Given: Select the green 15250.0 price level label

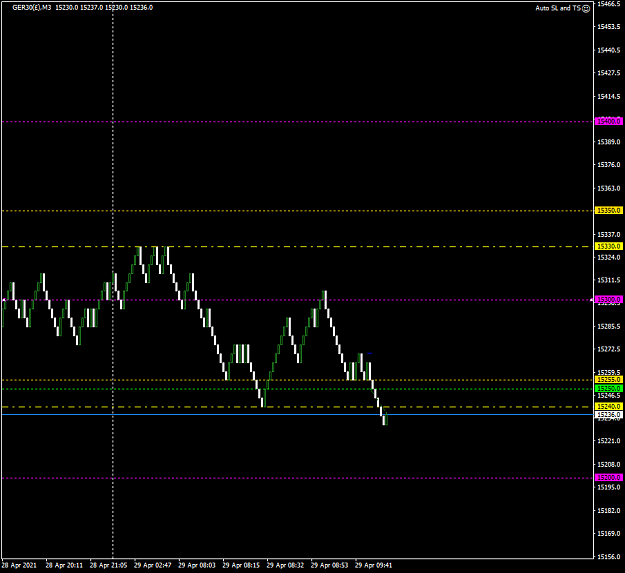Looking at the screenshot, I should tap(609, 389).
